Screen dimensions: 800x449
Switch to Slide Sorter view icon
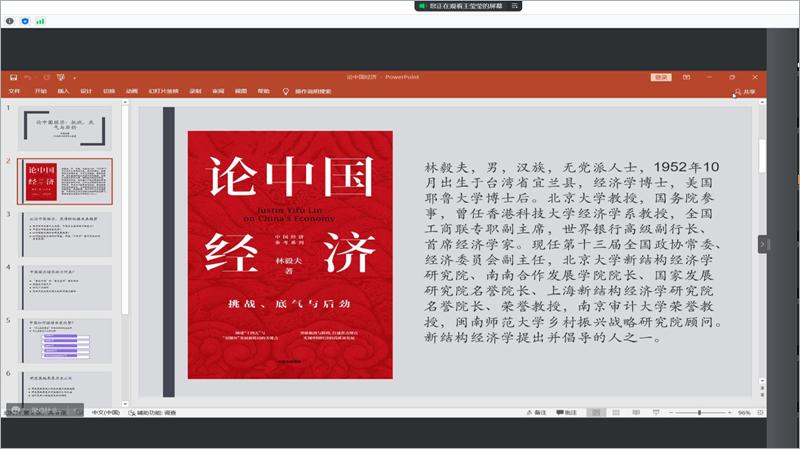pos(617,412)
